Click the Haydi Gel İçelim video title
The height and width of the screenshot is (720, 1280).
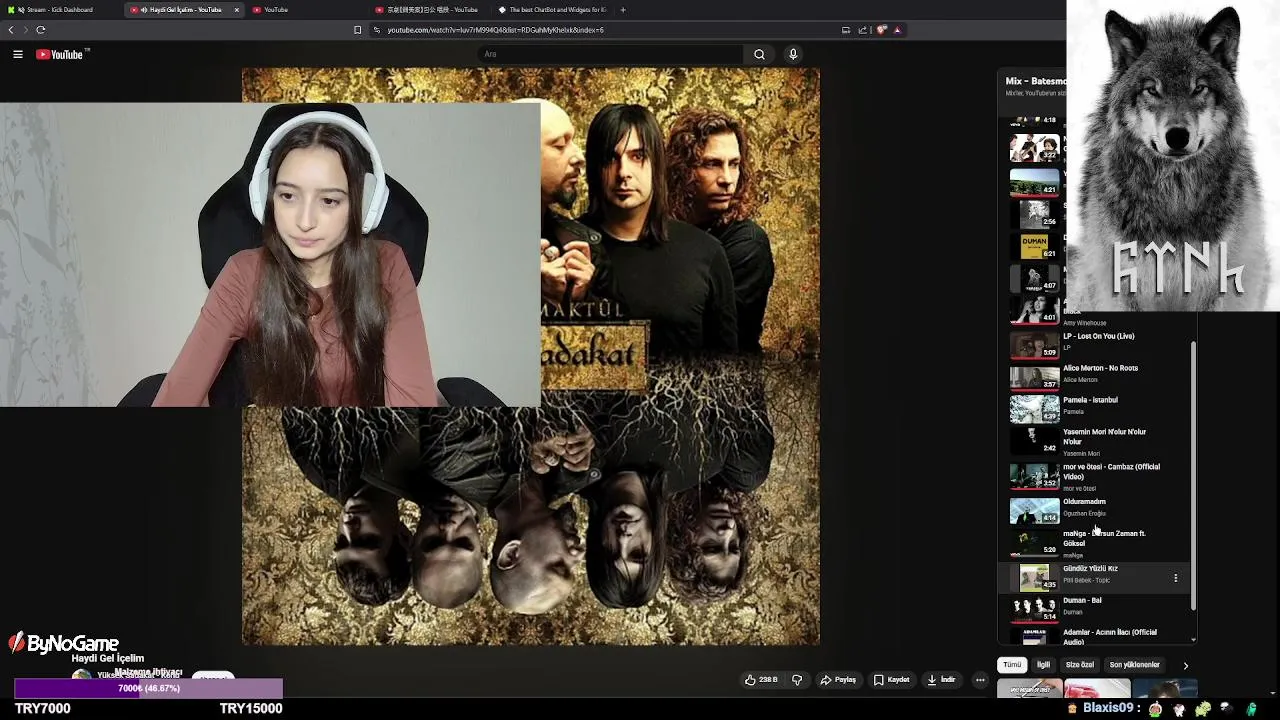pos(108,659)
